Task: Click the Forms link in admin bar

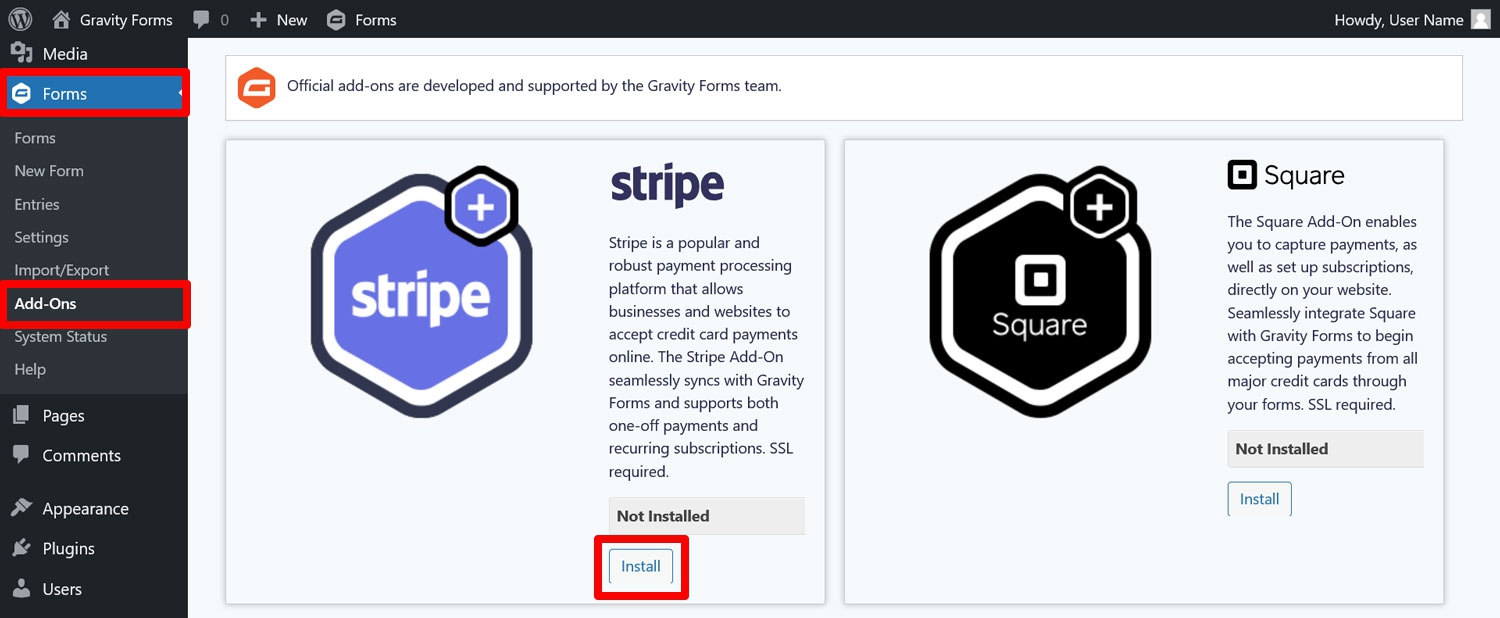Action: click(x=376, y=20)
